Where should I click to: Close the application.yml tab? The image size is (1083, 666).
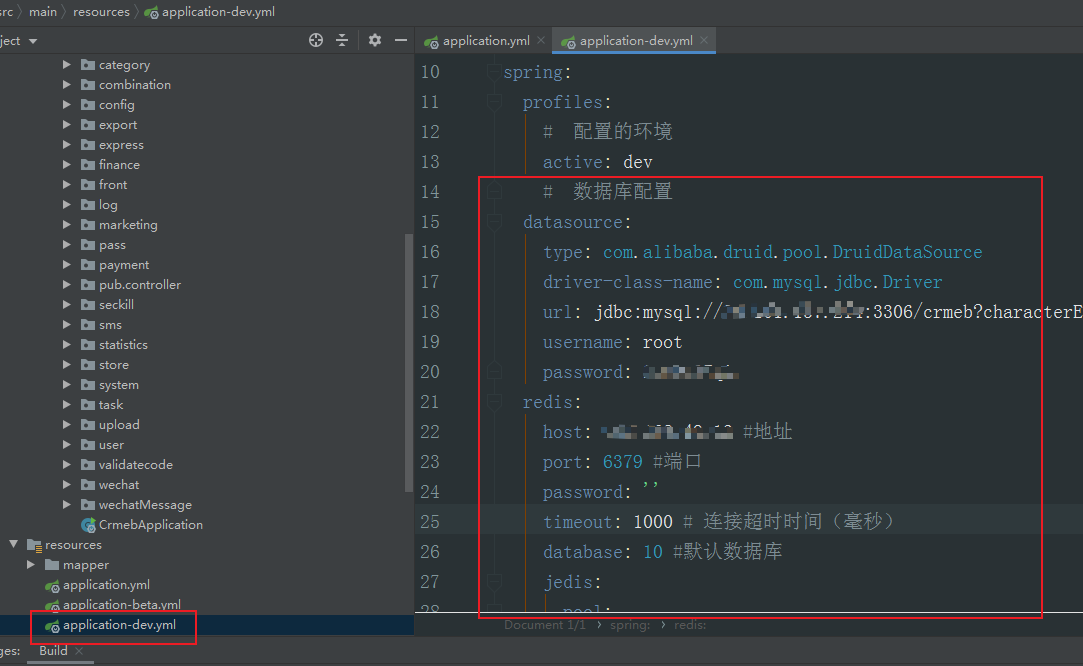[541, 40]
